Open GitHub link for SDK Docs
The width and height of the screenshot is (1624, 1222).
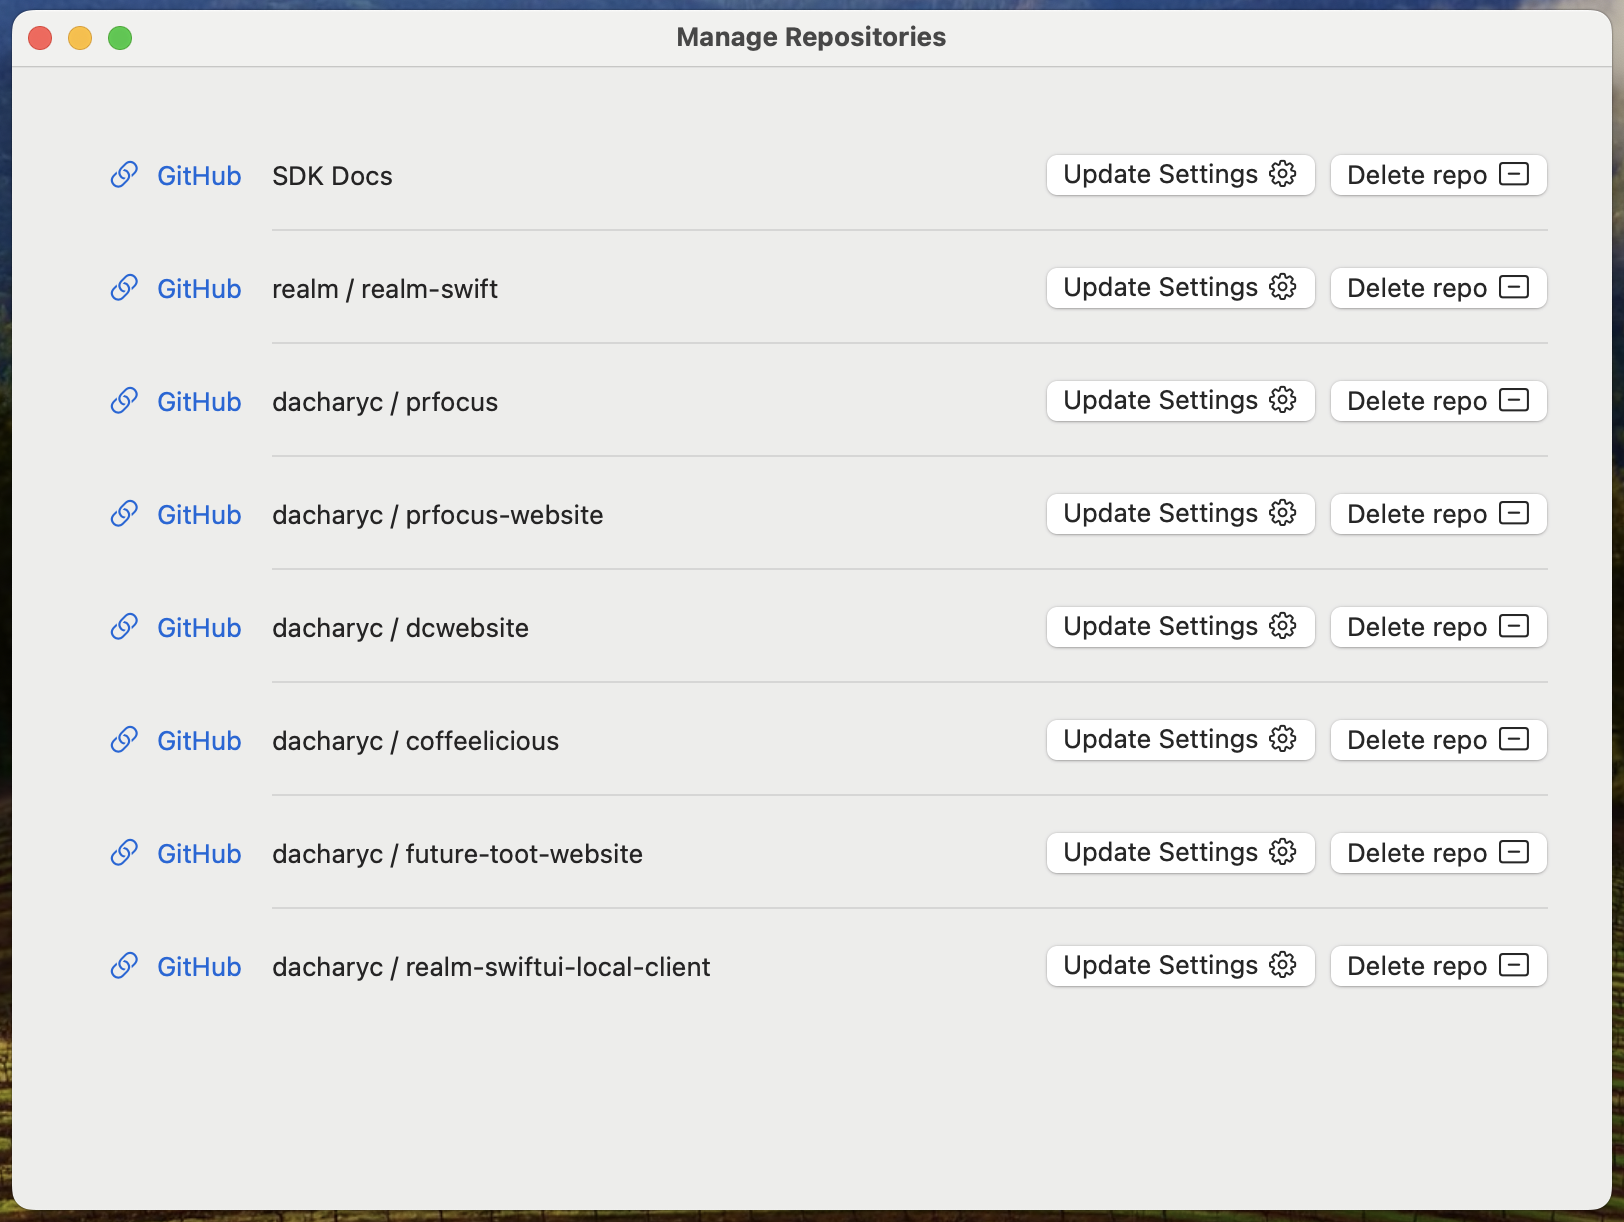tap(199, 176)
